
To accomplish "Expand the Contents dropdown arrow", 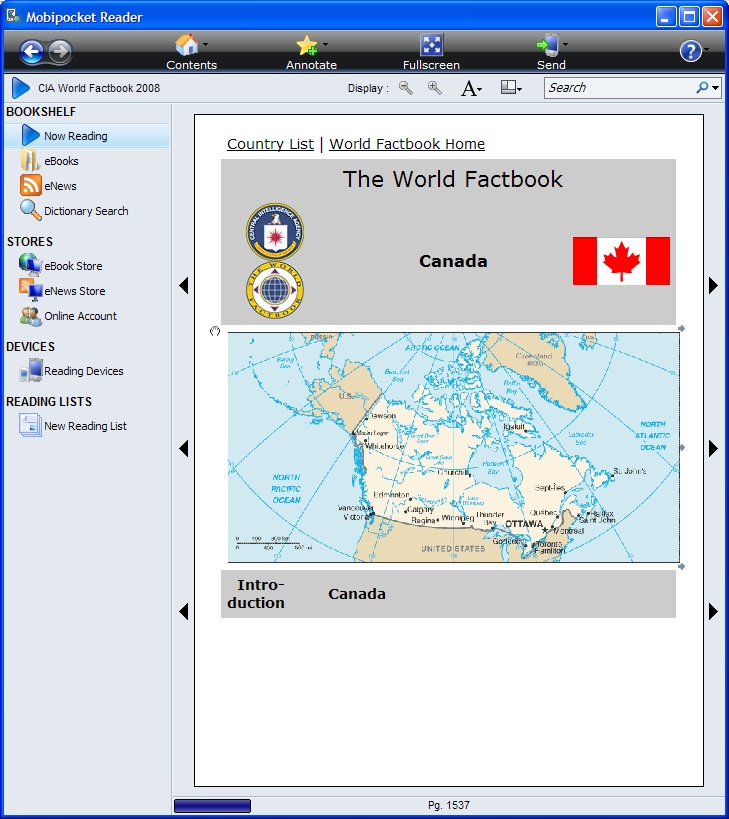I will pos(205,44).
